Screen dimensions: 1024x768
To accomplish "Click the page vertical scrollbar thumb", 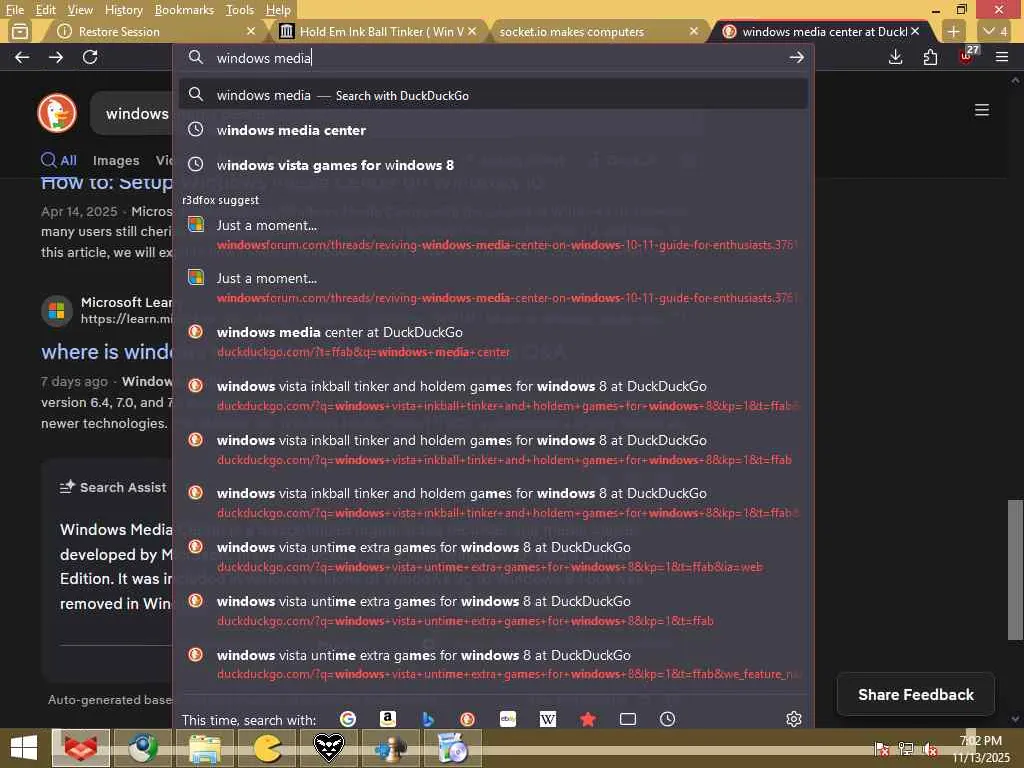I will (1015, 569).
